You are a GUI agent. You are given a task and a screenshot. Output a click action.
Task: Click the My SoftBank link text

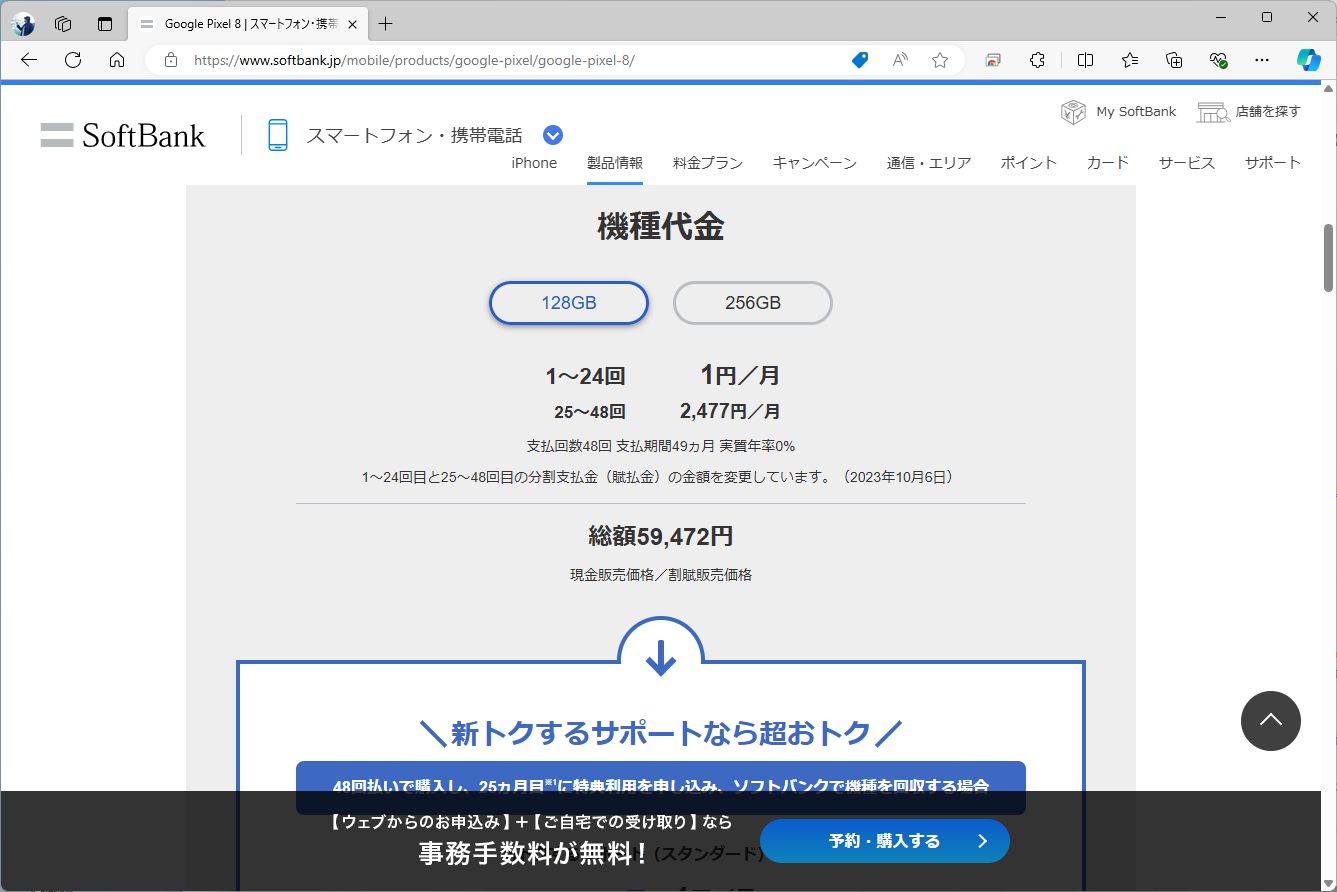pos(1136,112)
